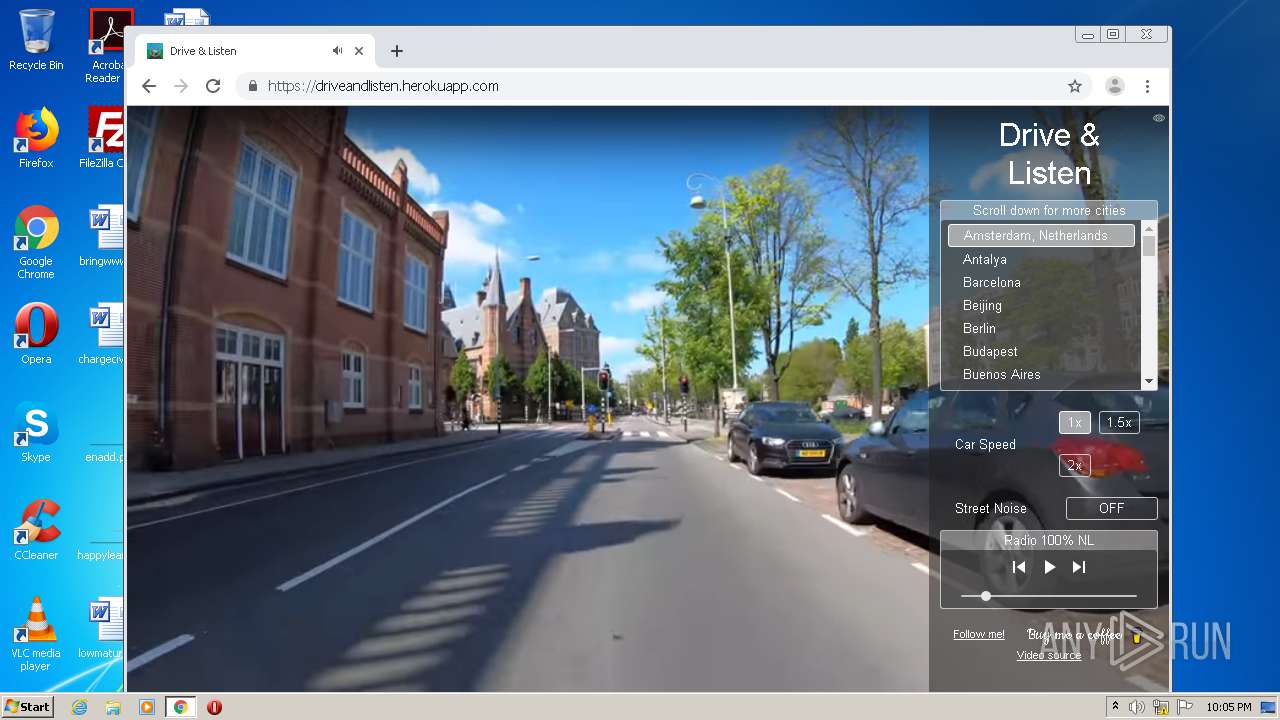Set car speed to 1.5x
The height and width of the screenshot is (720, 1280).
tap(1119, 422)
